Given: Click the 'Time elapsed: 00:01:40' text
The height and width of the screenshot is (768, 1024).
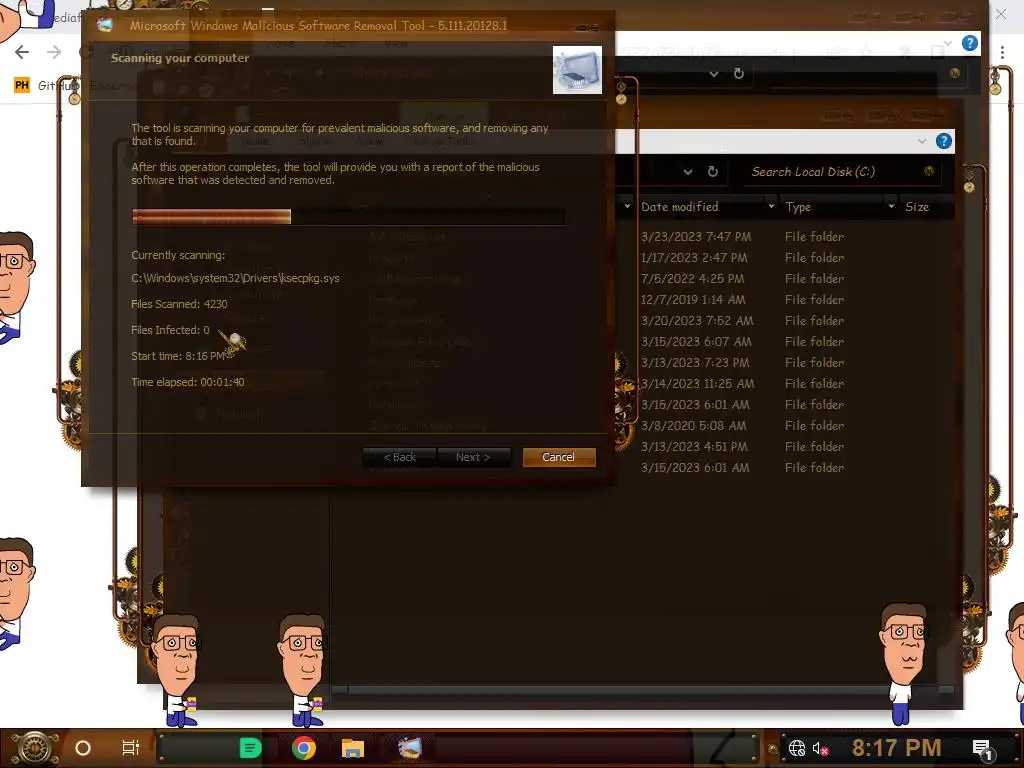Looking at the screenshot, I should (x=187, y=382).
